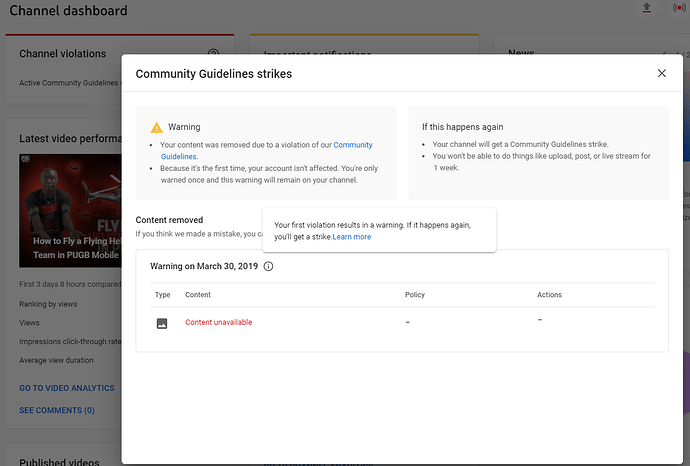The image size is (690, 466).
Task: Click the Channel violations card heading
Action: click(x=62, y=54)
